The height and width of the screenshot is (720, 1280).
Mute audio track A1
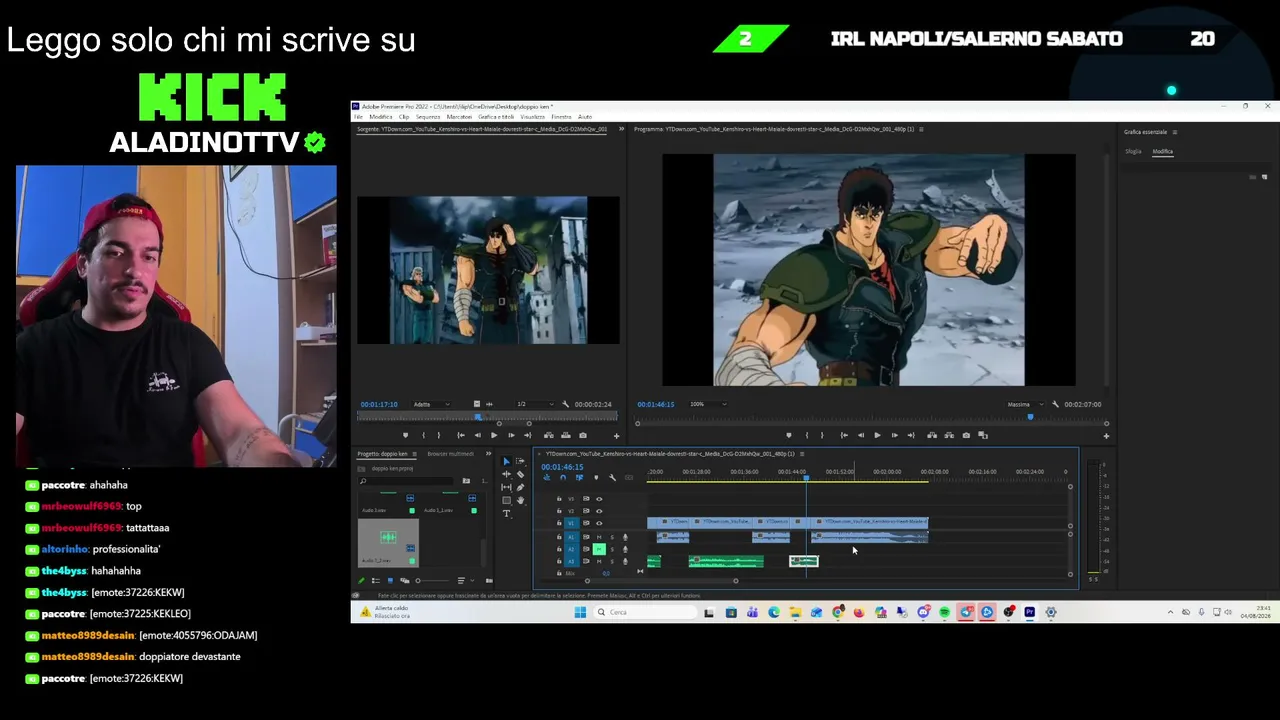(599, 537)
